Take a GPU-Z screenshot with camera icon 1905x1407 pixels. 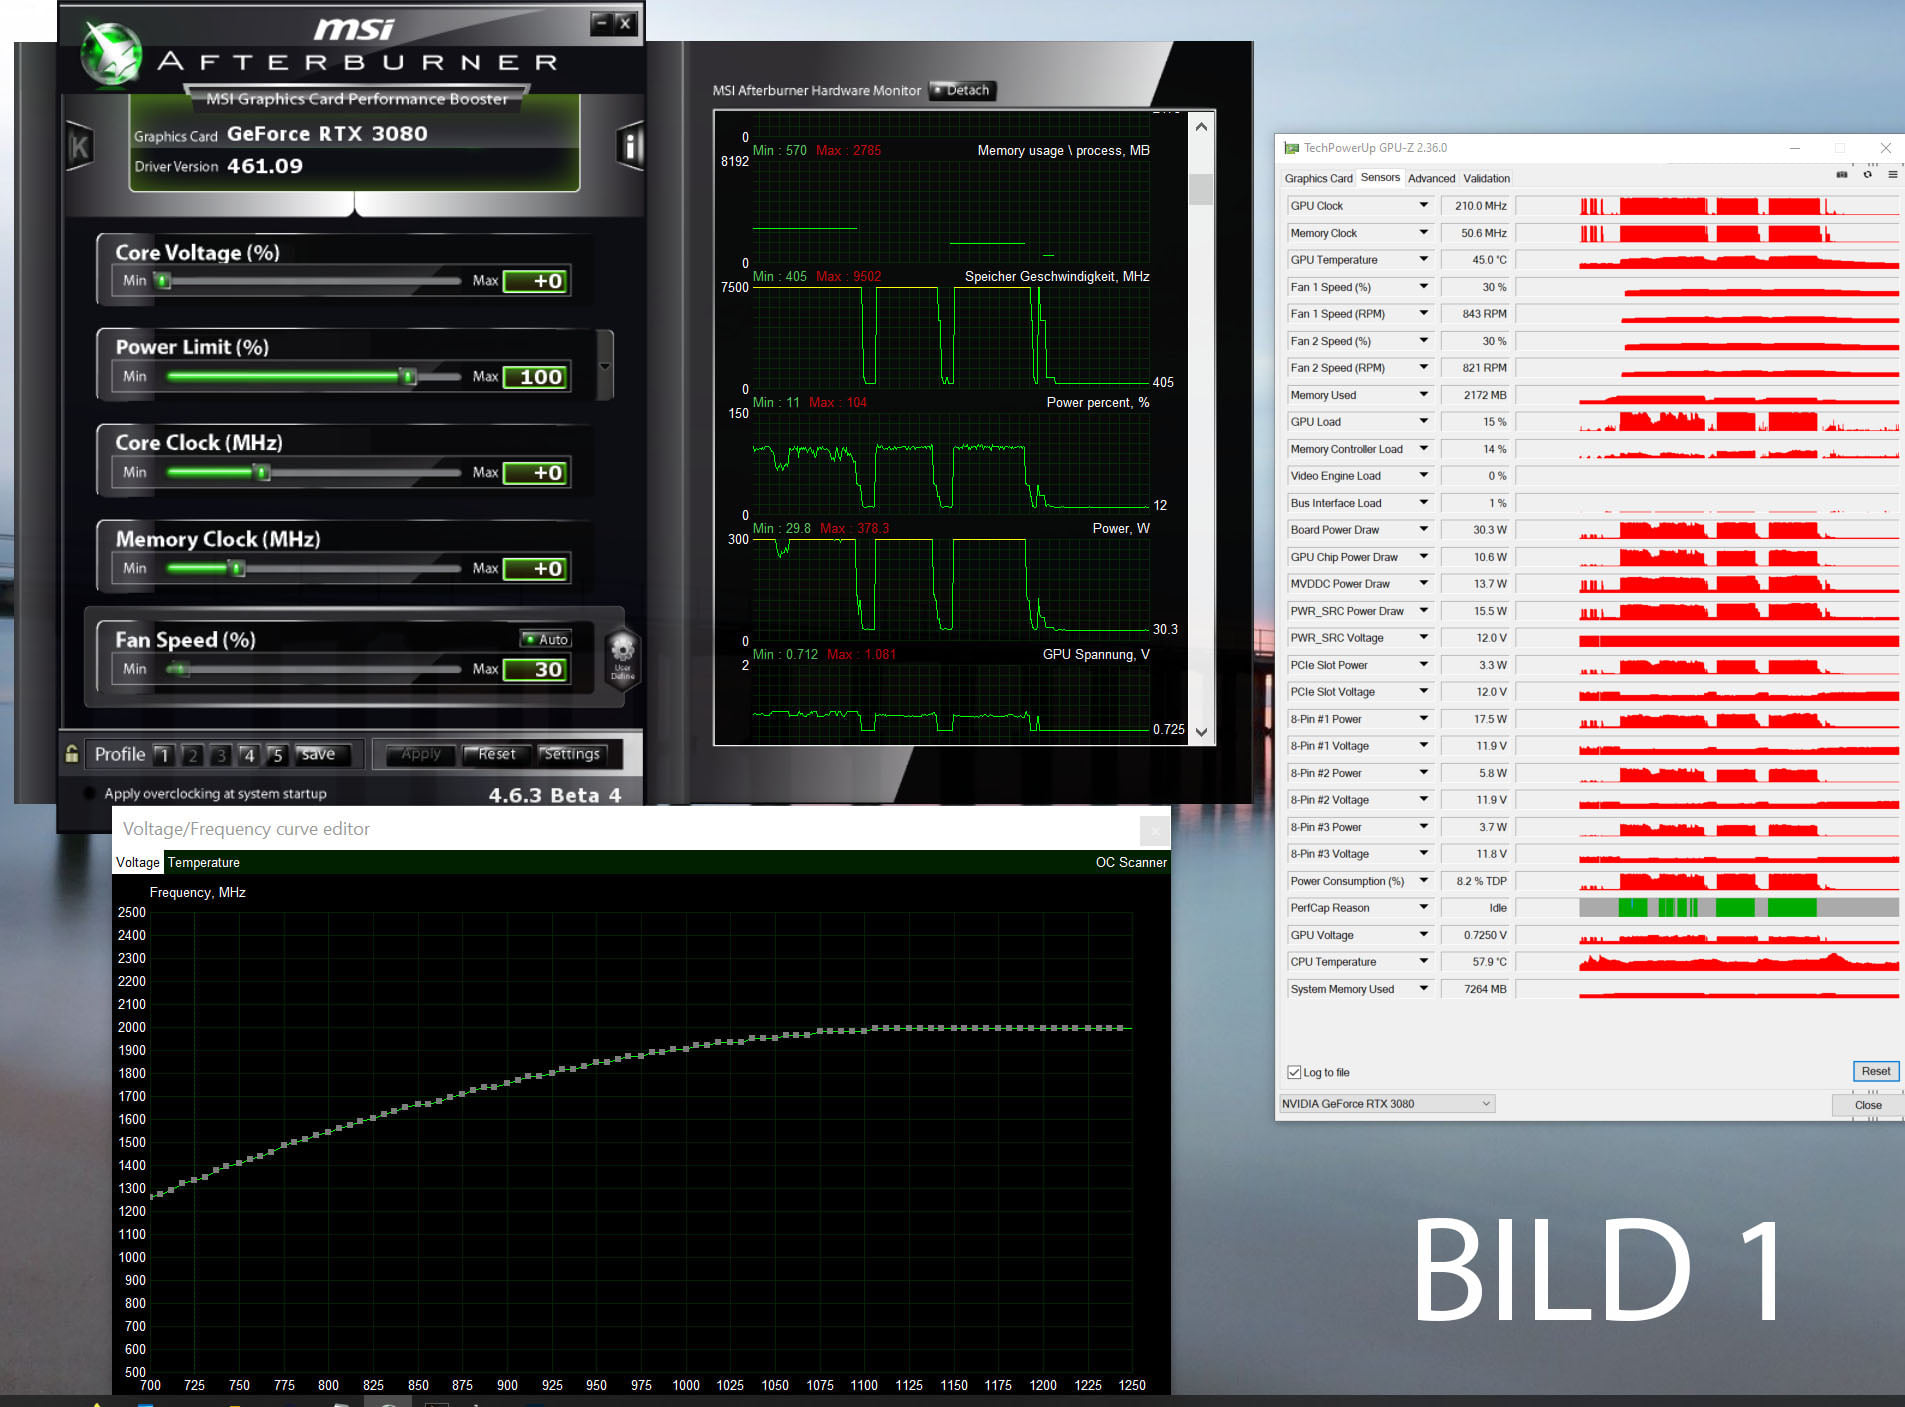pos(1842,175)
